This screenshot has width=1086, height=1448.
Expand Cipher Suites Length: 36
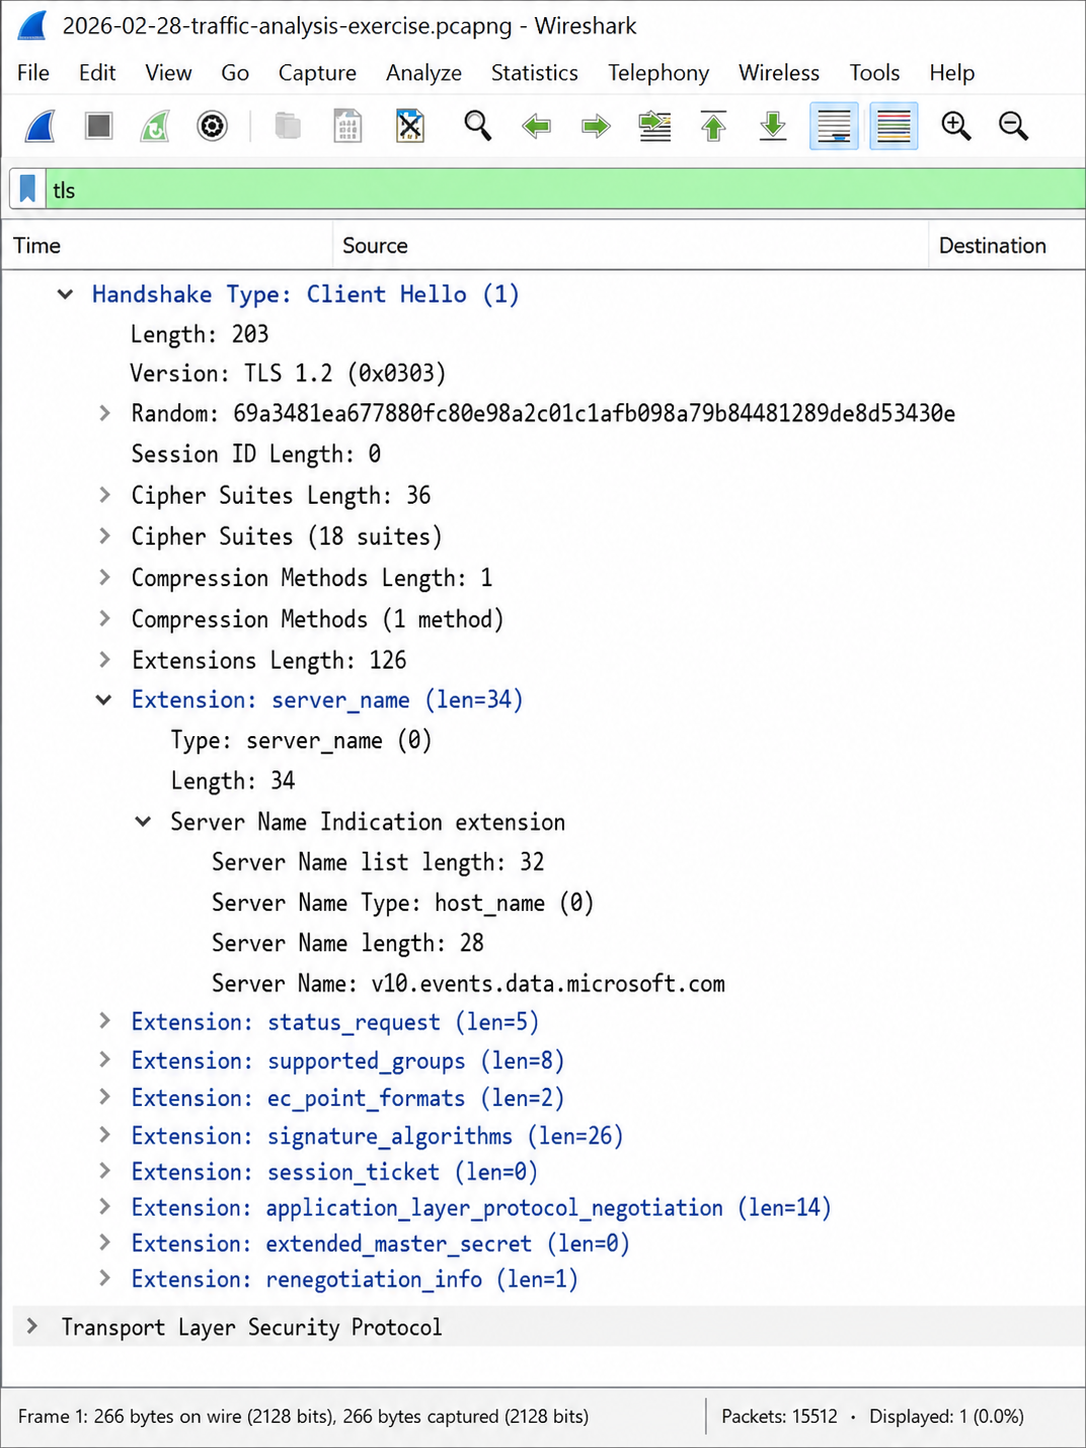pyautogui.click(x=104, y=495)
